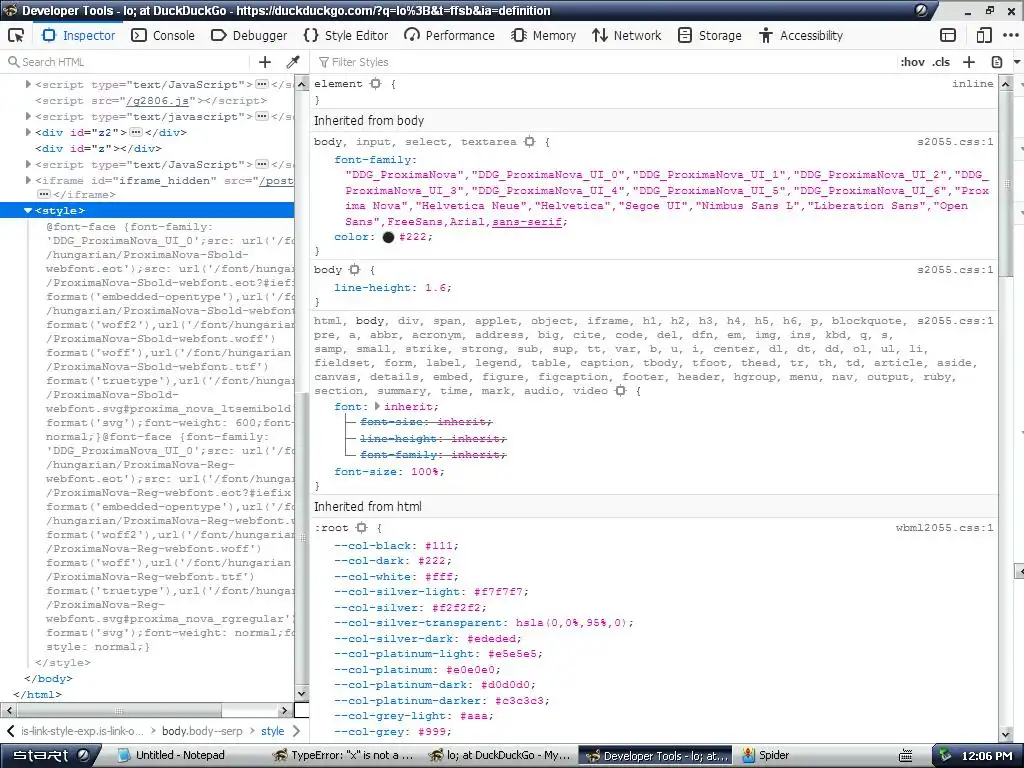Open the Storage tab
The width and height of the screenshot is (1024, 768).
point(710,35)
